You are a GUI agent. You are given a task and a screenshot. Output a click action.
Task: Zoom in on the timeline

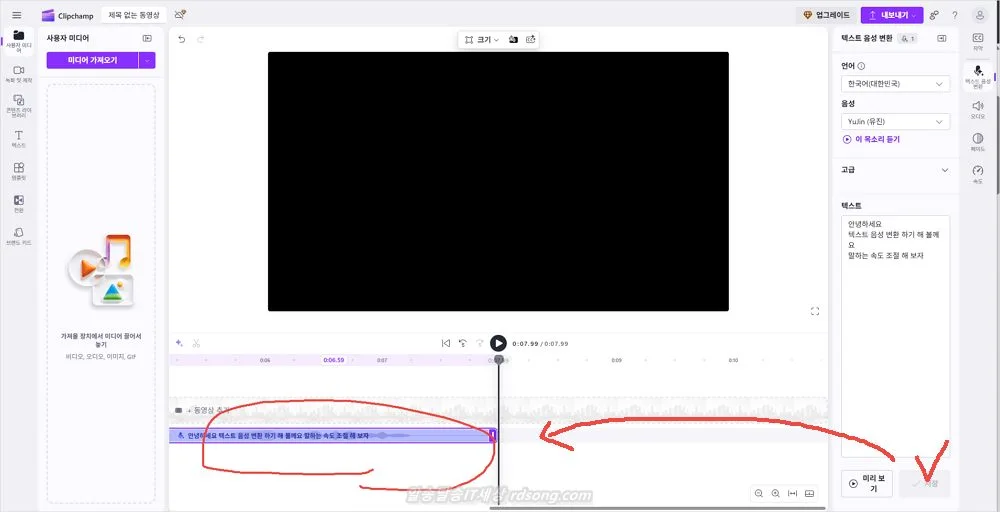click(776, 493)
